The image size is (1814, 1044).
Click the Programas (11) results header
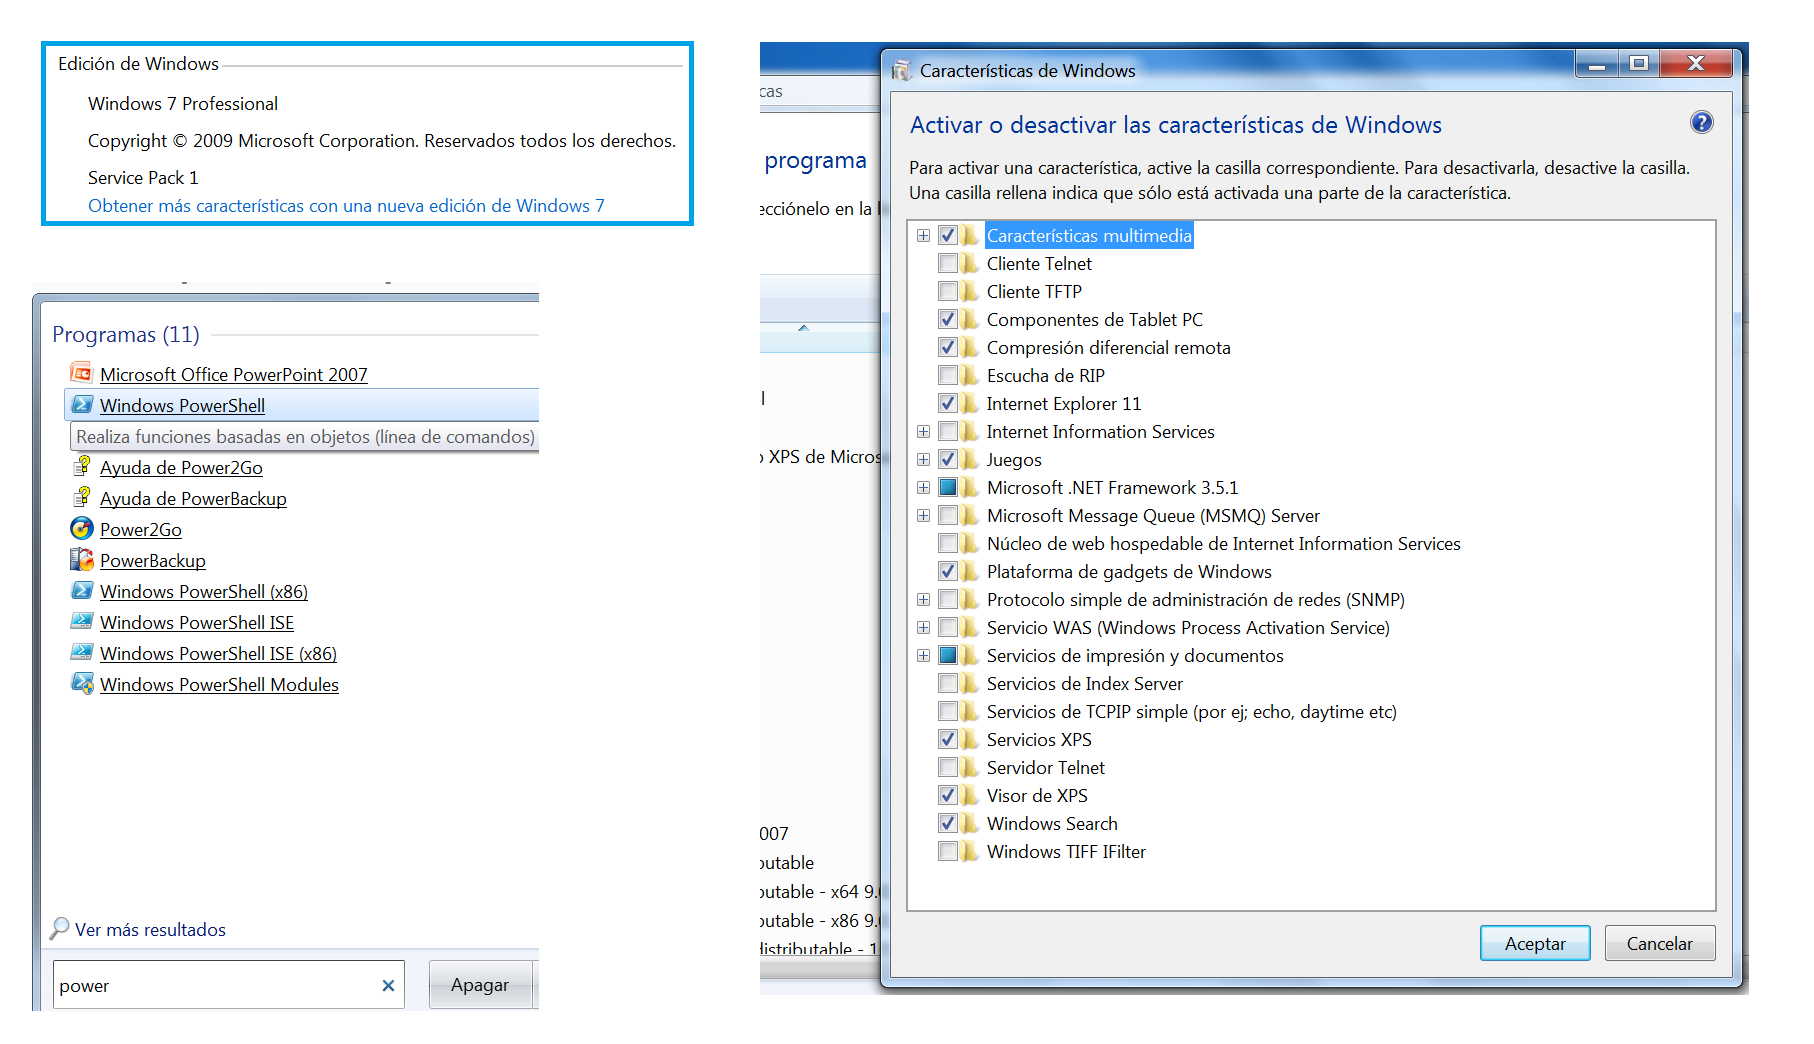pos(126,334)
